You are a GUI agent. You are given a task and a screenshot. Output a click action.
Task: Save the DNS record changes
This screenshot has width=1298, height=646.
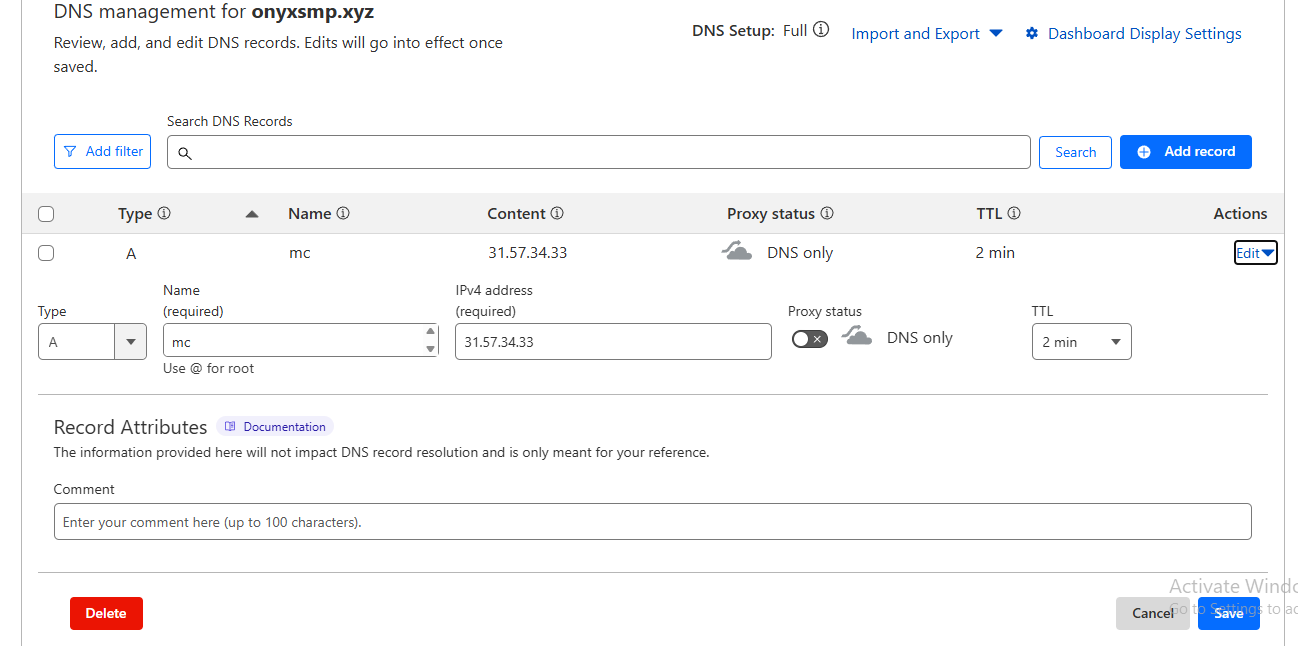point(1228,613)
